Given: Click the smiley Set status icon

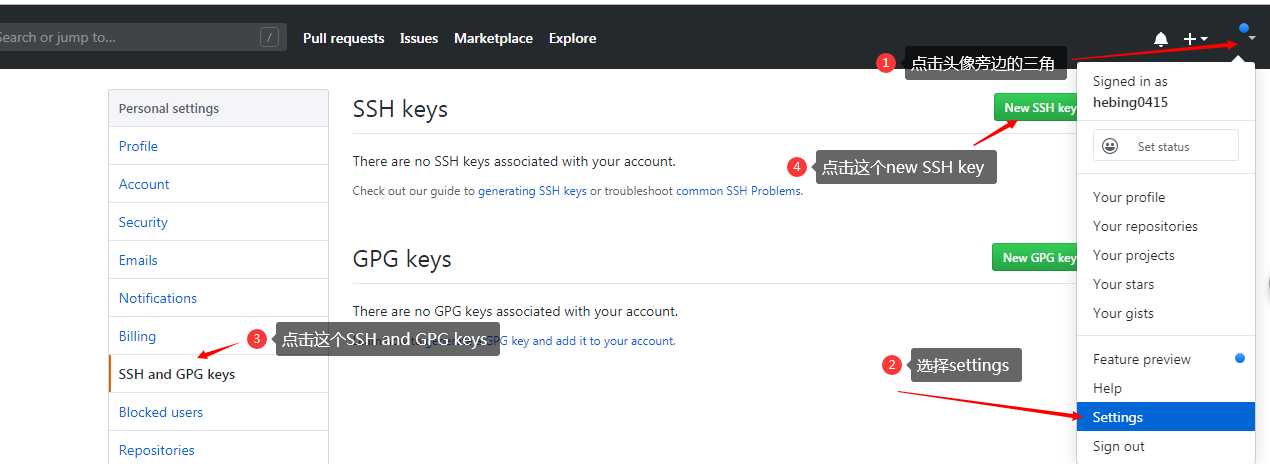Looking at the screenshot, I should pyautogui.click(x=1110, y=146).
